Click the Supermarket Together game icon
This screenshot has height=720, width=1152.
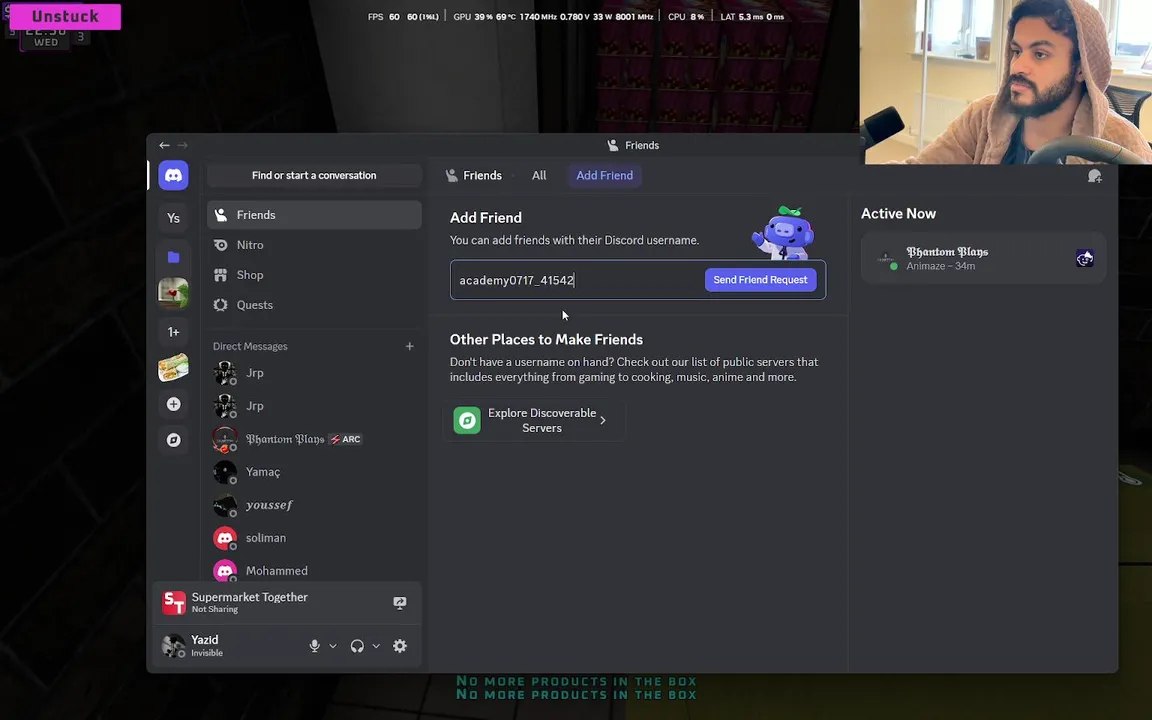[174, 602]
